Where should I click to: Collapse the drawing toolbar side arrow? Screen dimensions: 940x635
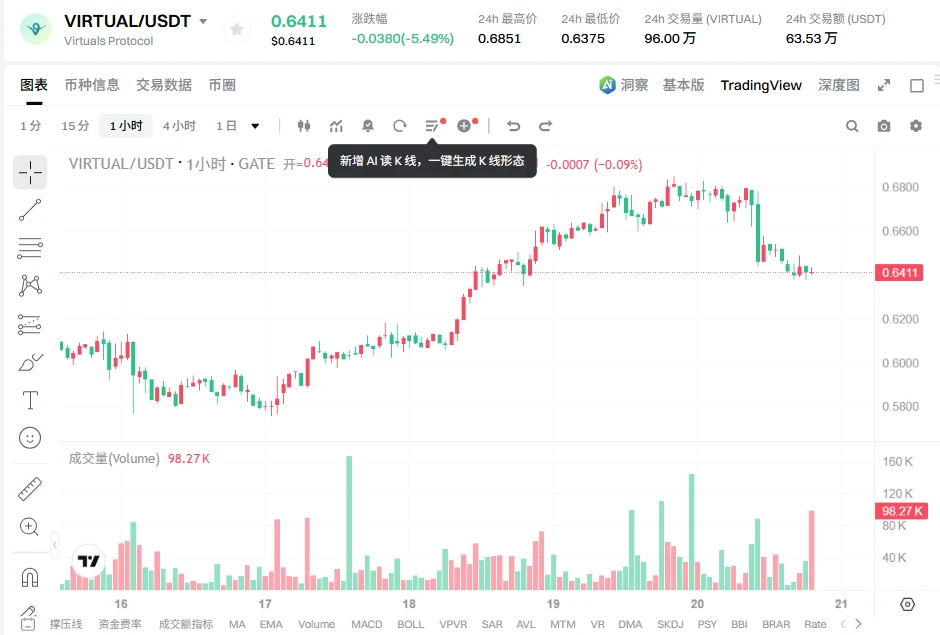tap(55, 545)
